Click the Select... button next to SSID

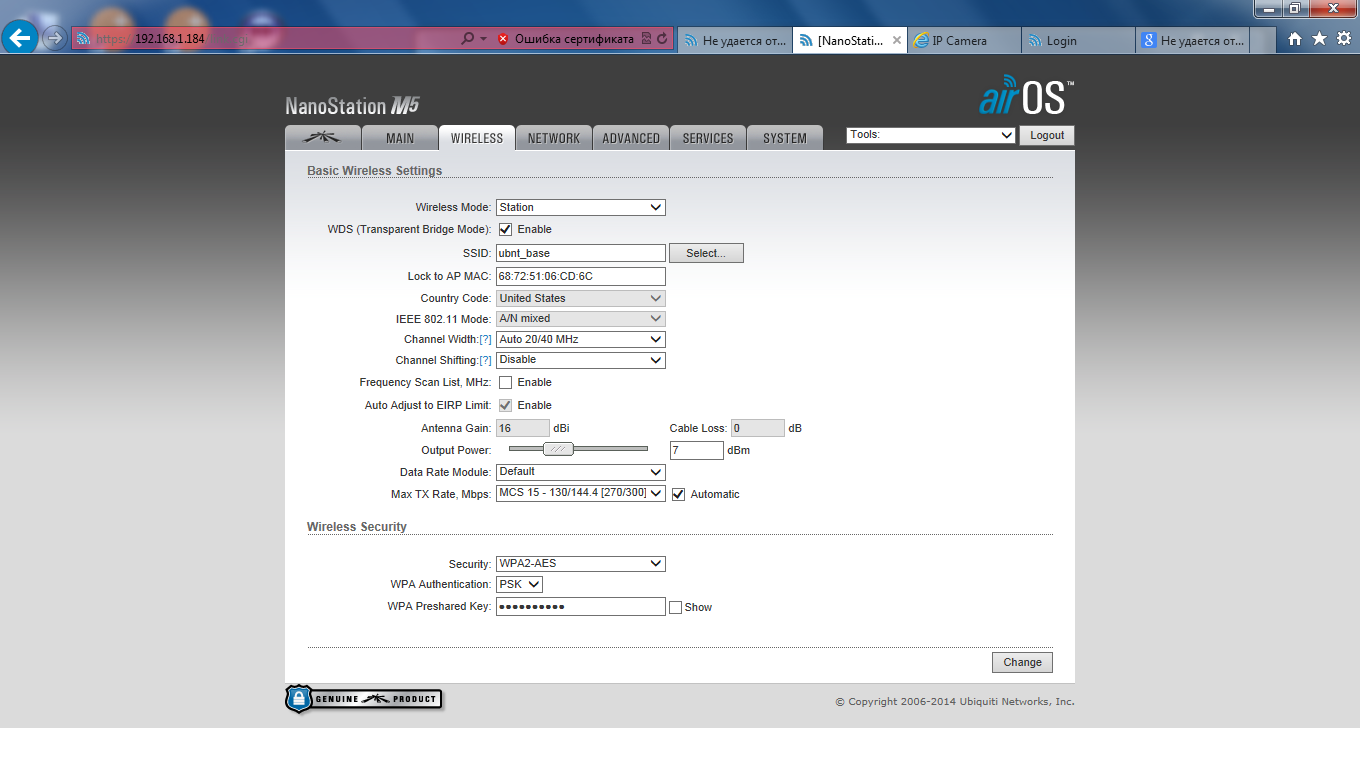point(706,253)
